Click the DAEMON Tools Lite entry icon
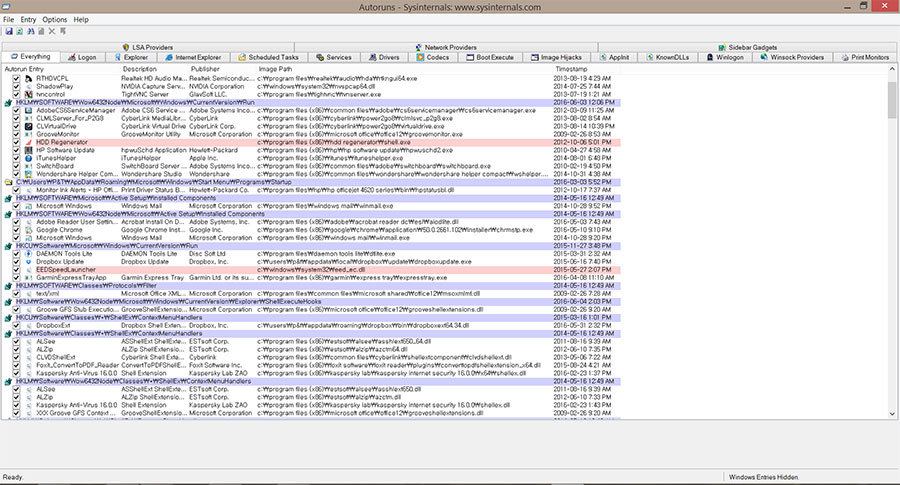The image size is (900, 485). click(x=28, y=254)
